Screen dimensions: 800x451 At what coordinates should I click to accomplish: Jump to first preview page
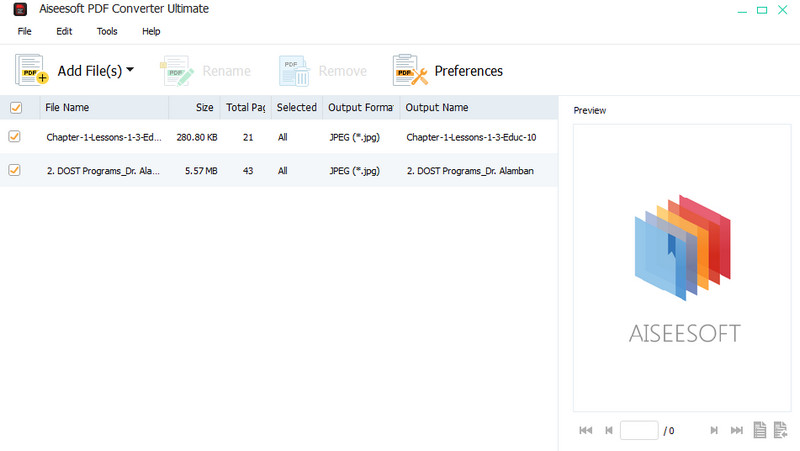tap(586, 431)
